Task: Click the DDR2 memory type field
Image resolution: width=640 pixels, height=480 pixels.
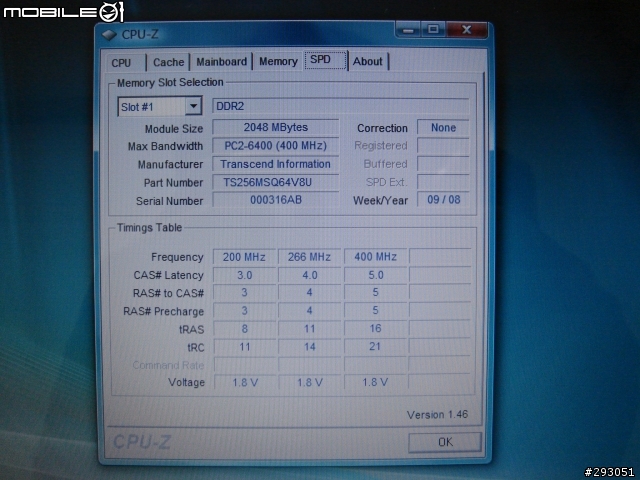Action: (340, 106)
